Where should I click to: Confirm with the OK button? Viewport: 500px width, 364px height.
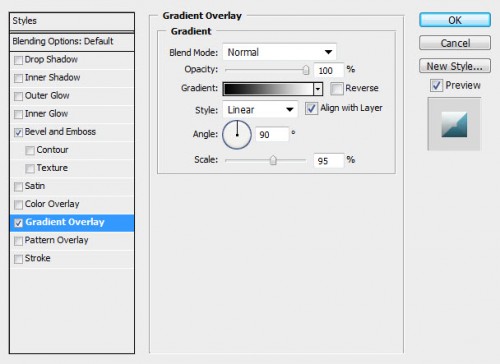[x=455, y=20]
